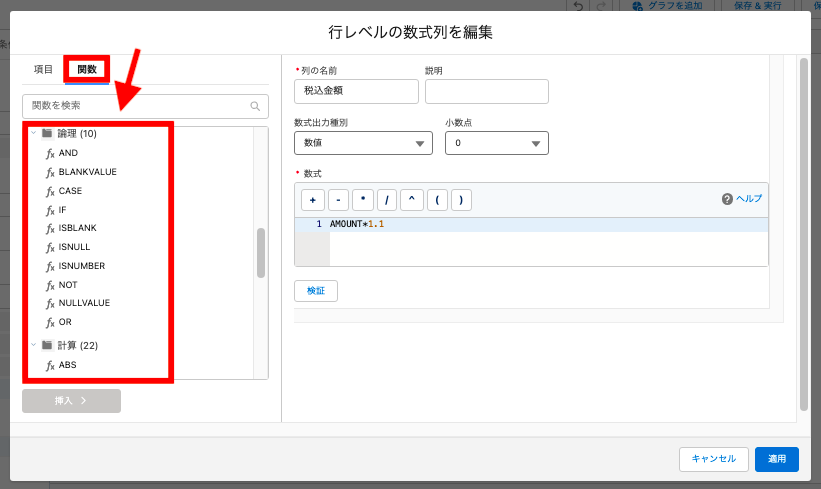
Task: Collapse the 論理 function folder
Action: click(x=34, y=133)
